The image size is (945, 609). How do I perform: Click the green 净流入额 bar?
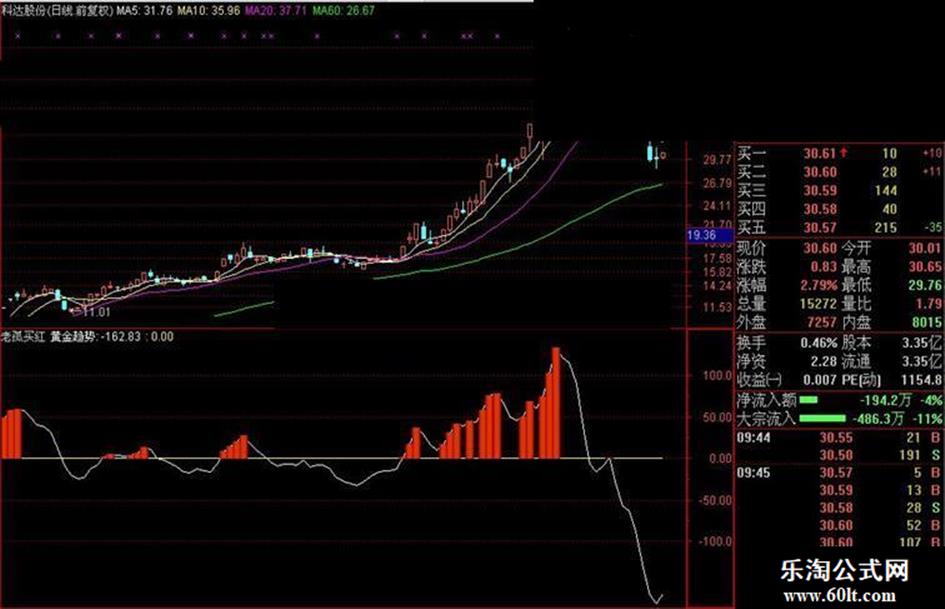808,399
